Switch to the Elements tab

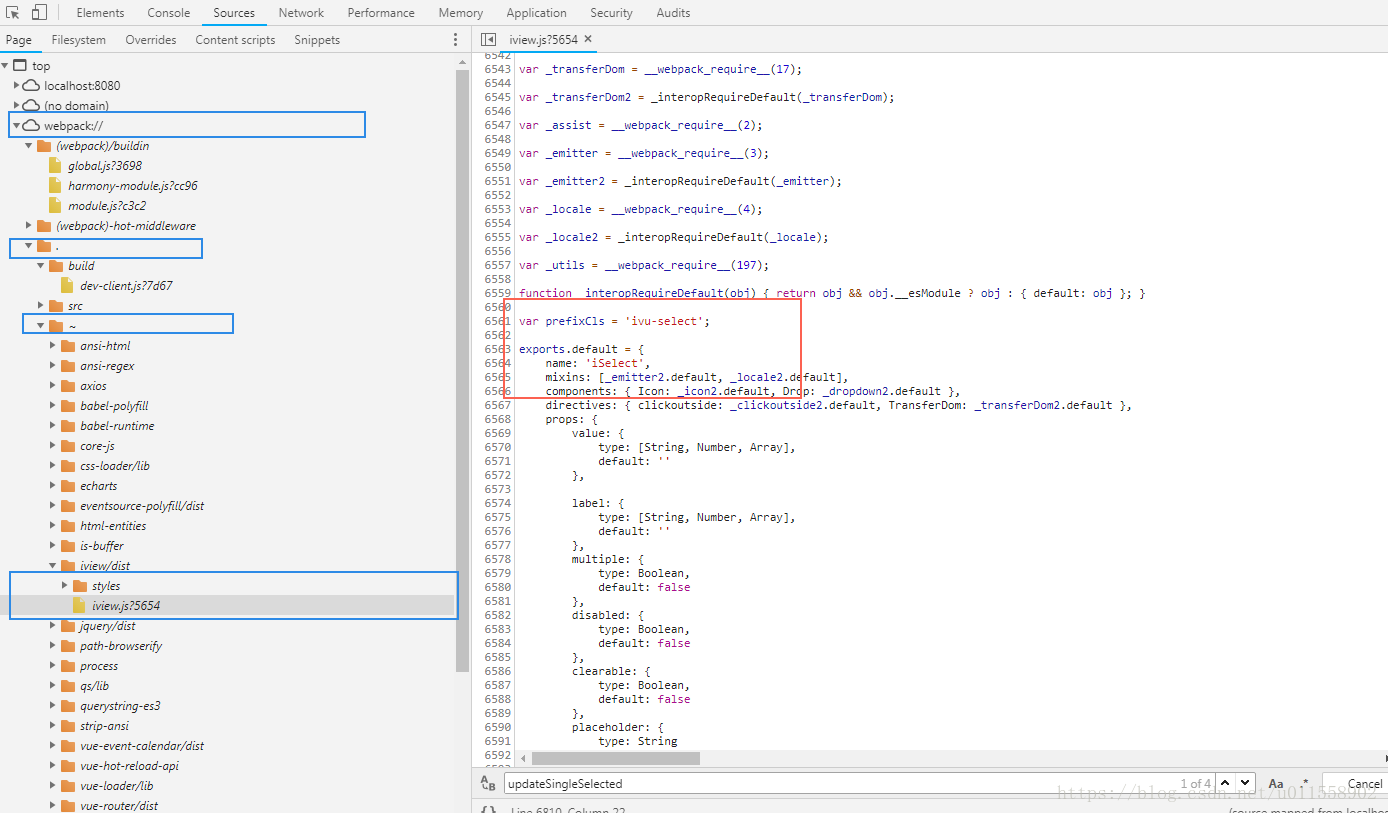pos(100,13)
